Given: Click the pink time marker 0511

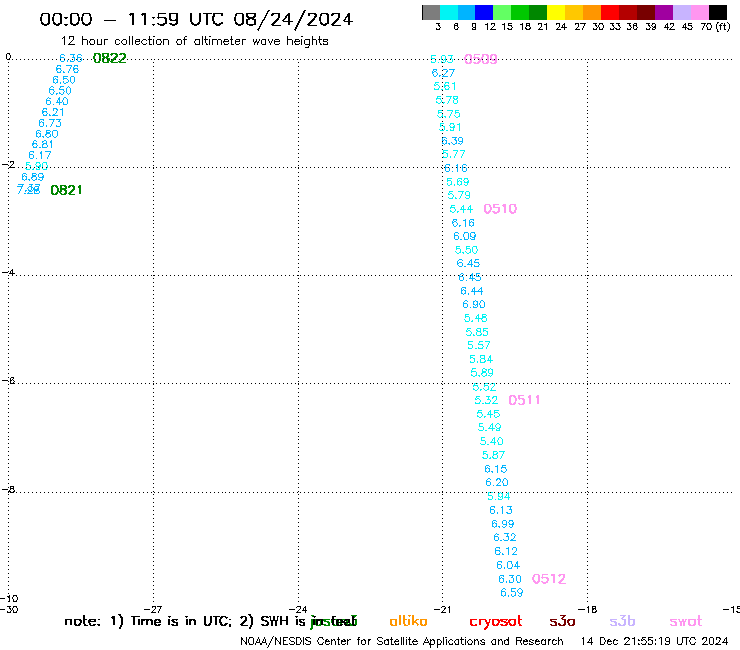Looking at the screenshot, I should (x=524, y=400).
